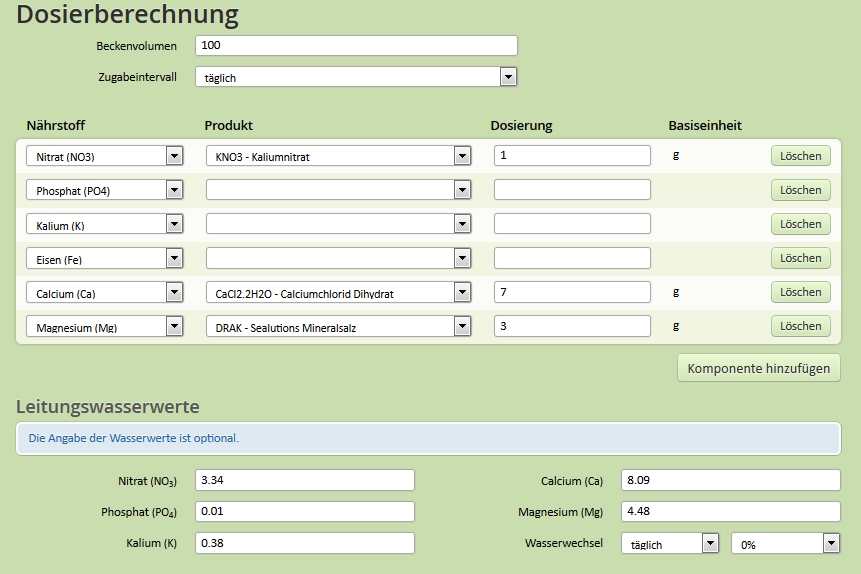Screen dimensions: 861x574
Task: Open the Zugabeintervall dropdown showing täglich
Action: 356,77
